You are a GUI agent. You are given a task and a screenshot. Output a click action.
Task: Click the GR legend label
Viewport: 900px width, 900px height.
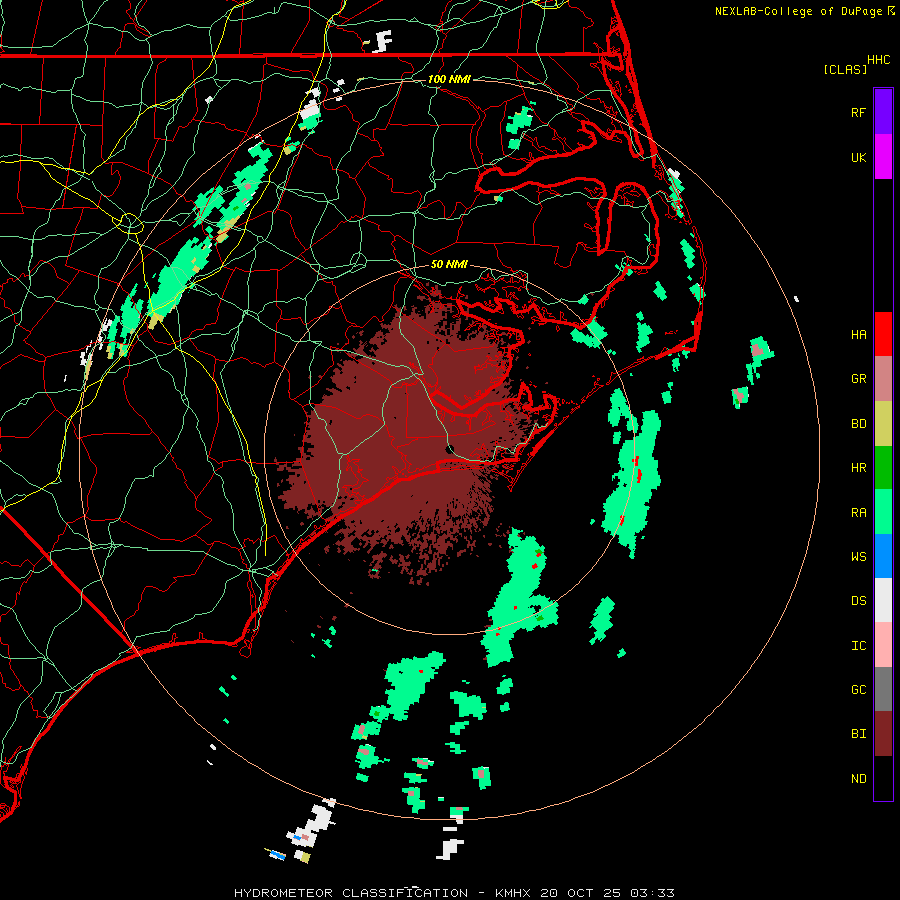[x=858, y=379]
